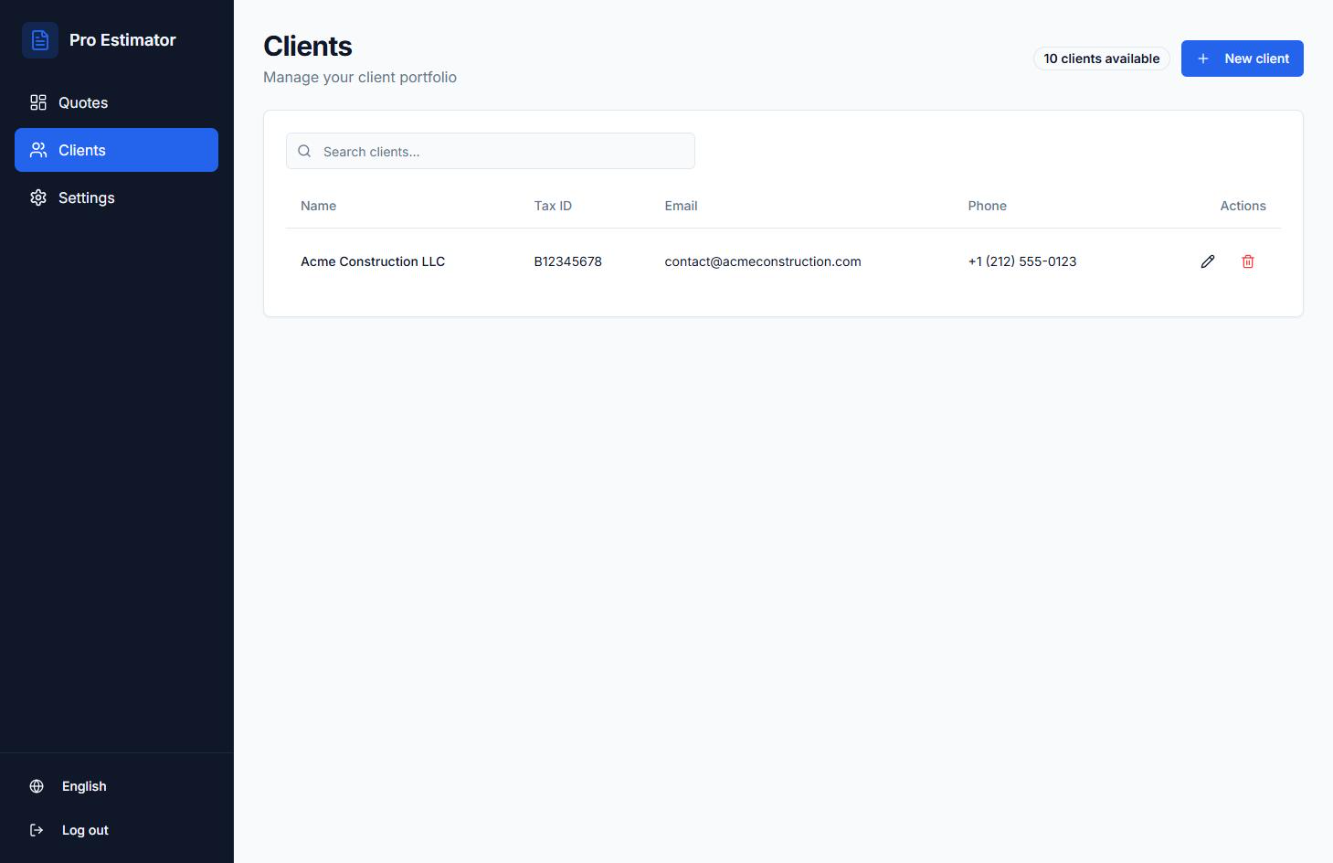
Task: Open the English language selector
Action: point(83,786)
